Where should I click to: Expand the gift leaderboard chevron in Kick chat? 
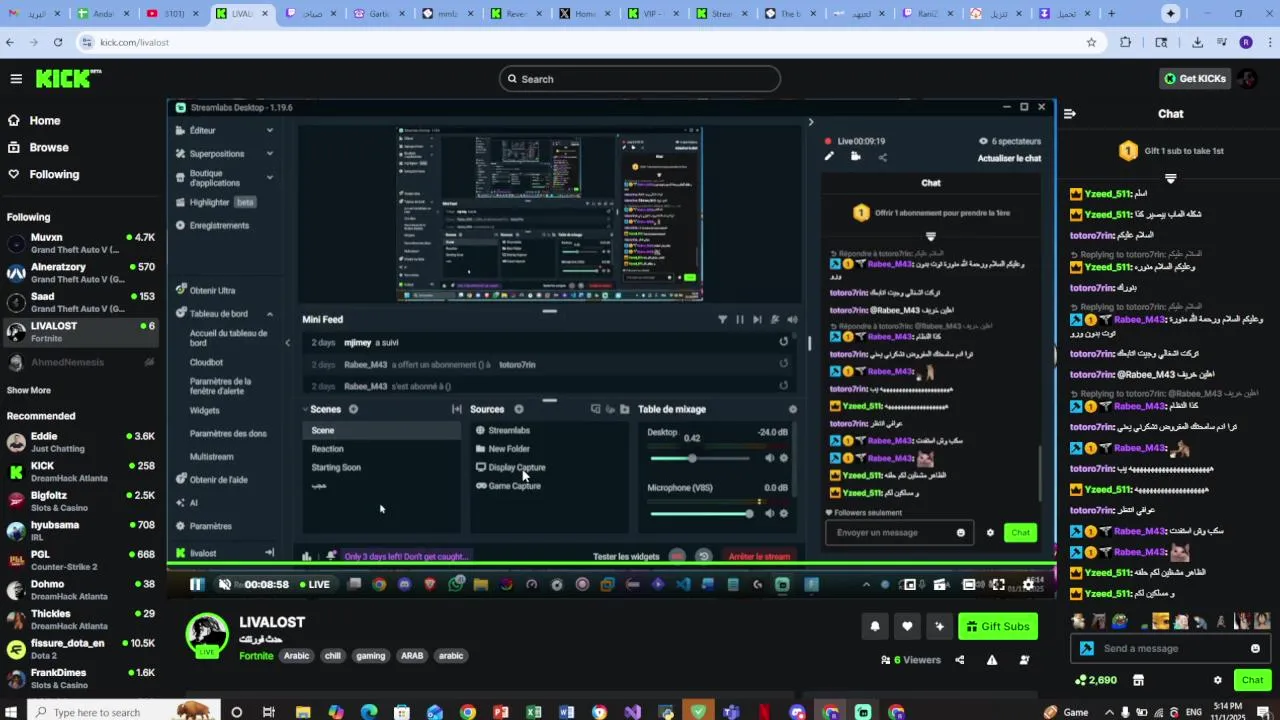[x=1171, y=179]
